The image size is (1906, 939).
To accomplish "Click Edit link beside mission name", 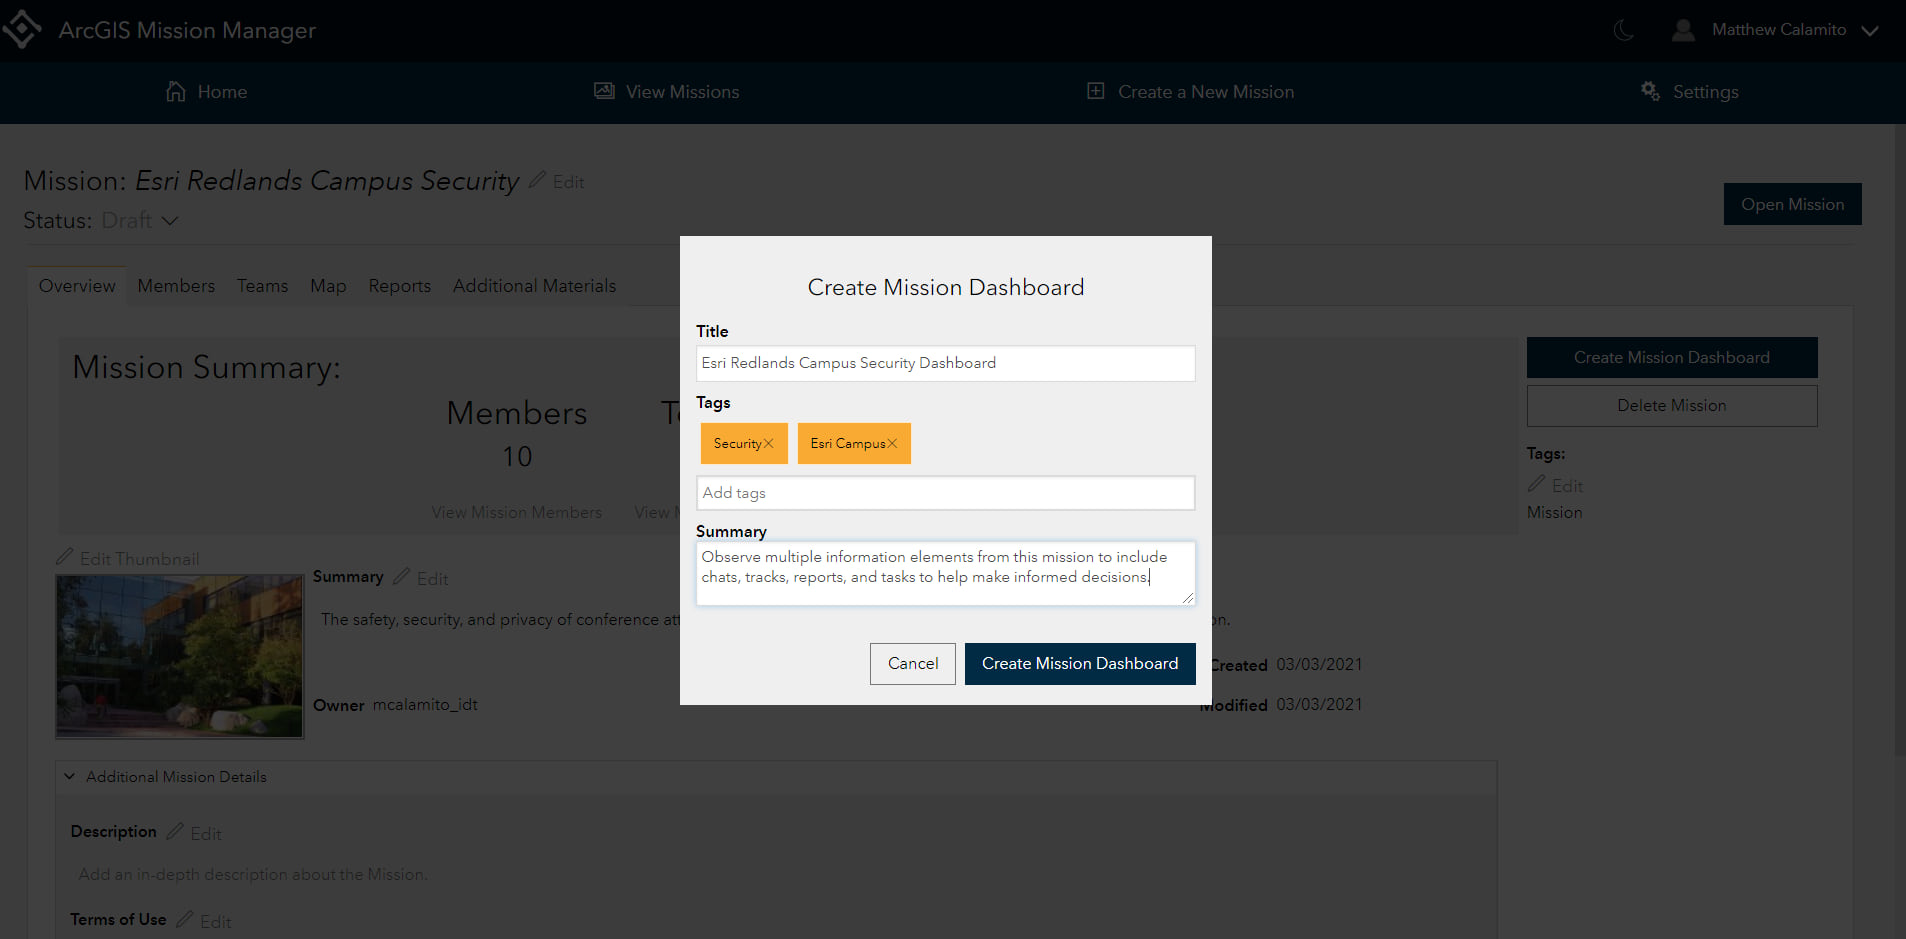I will pos(568,182).
